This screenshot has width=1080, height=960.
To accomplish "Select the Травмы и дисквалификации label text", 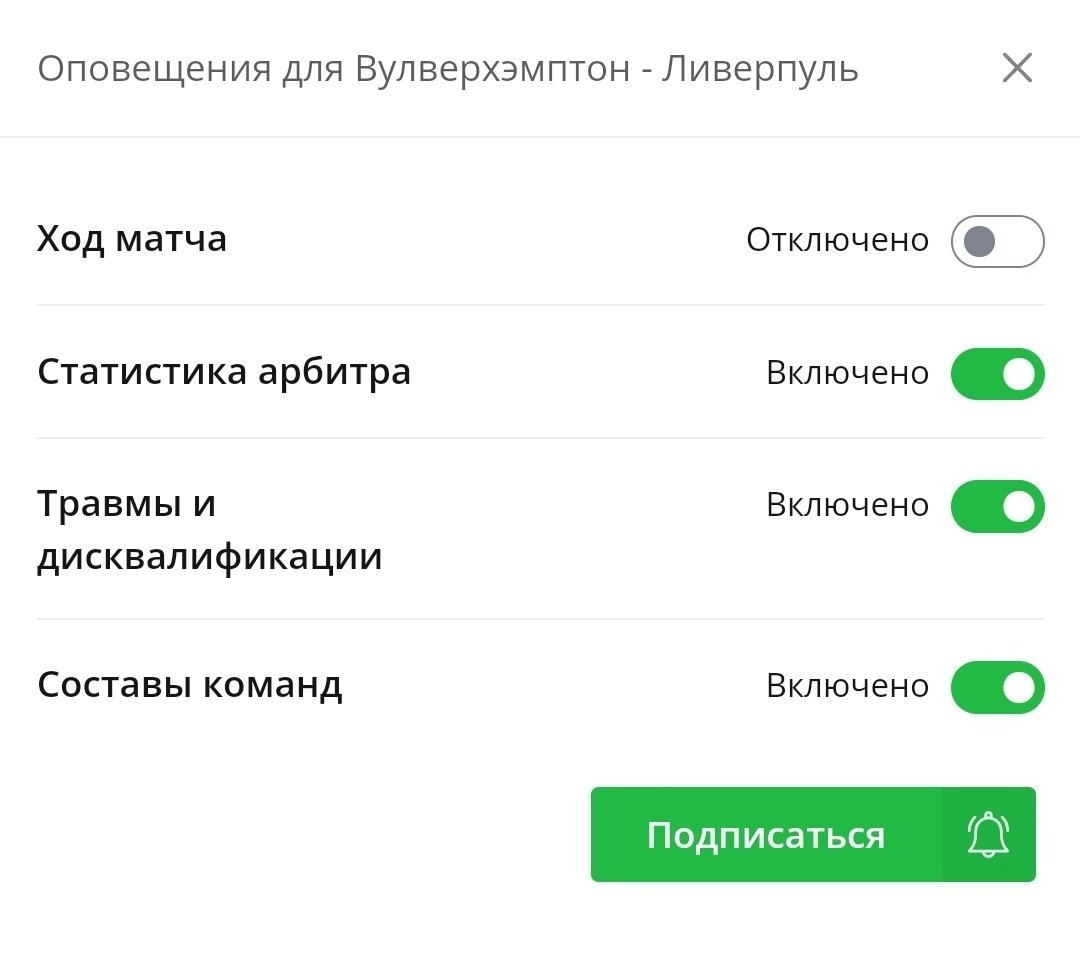I will coord(210,530).
